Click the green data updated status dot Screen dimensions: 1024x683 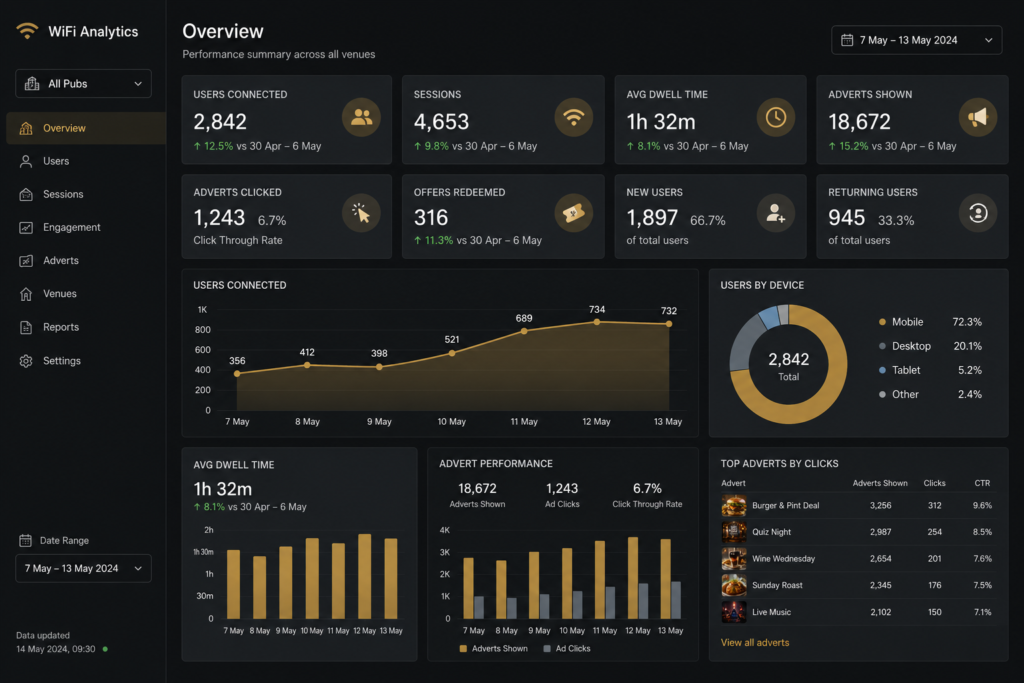point(105,649)
